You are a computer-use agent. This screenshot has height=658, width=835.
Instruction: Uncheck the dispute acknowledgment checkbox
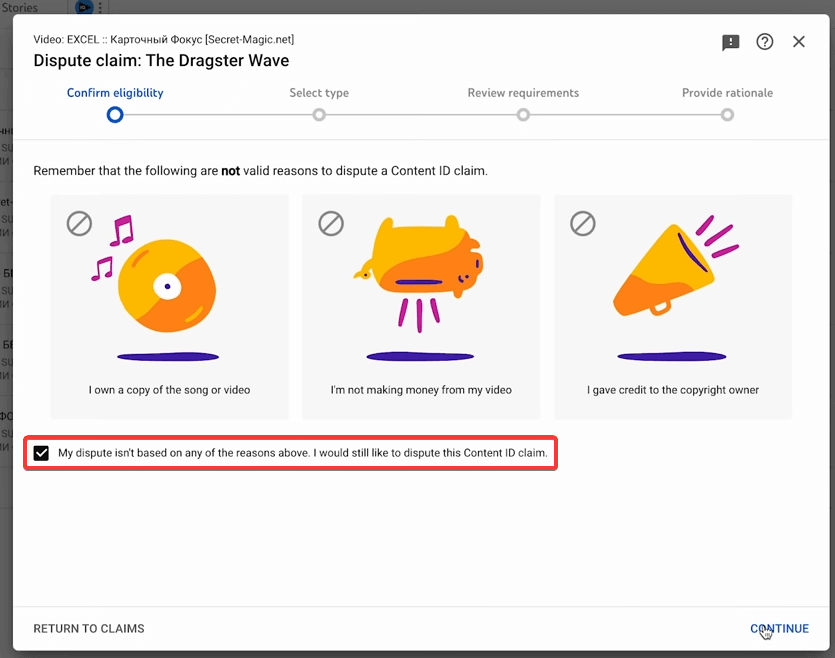click(x=41, y=453)
